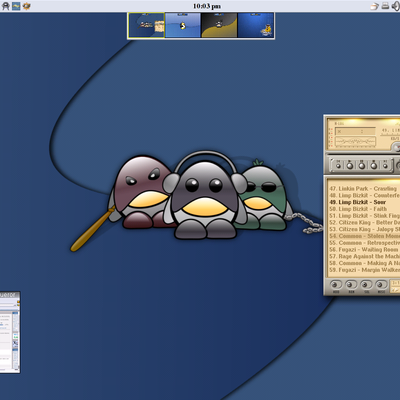Switch to the second light-blue workspace thumbnail
Screen dimensions: 400x400
183,25
